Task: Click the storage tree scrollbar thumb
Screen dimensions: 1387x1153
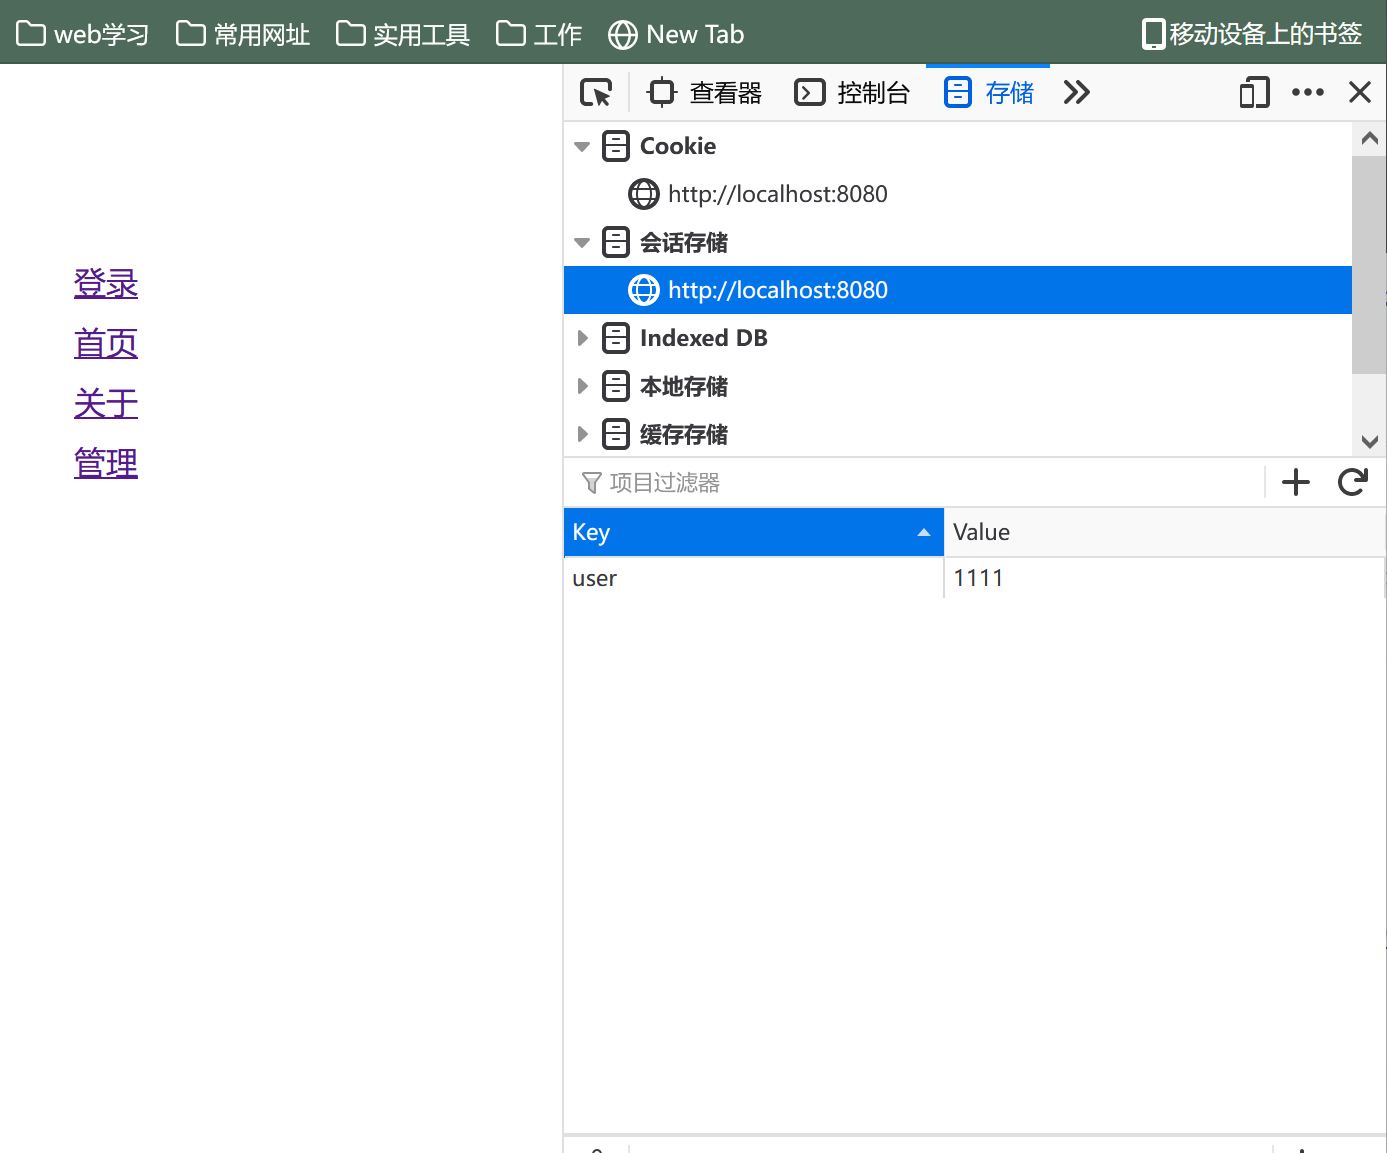Action: coord(1369,265)
